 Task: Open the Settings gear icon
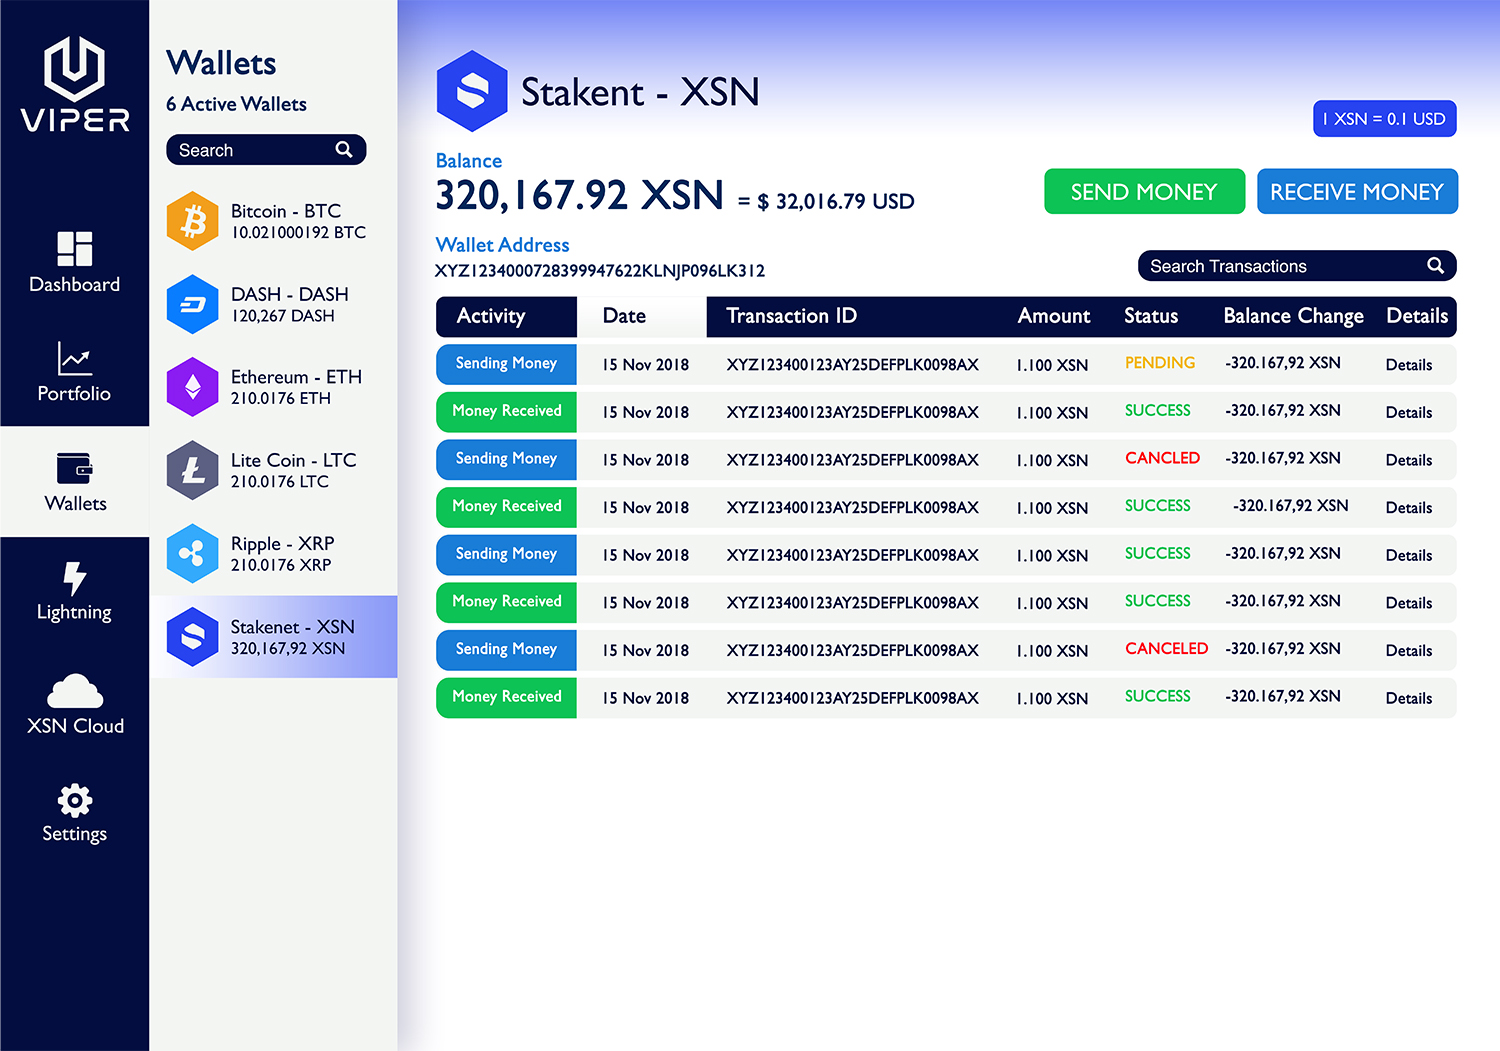[x=75, y=800]
